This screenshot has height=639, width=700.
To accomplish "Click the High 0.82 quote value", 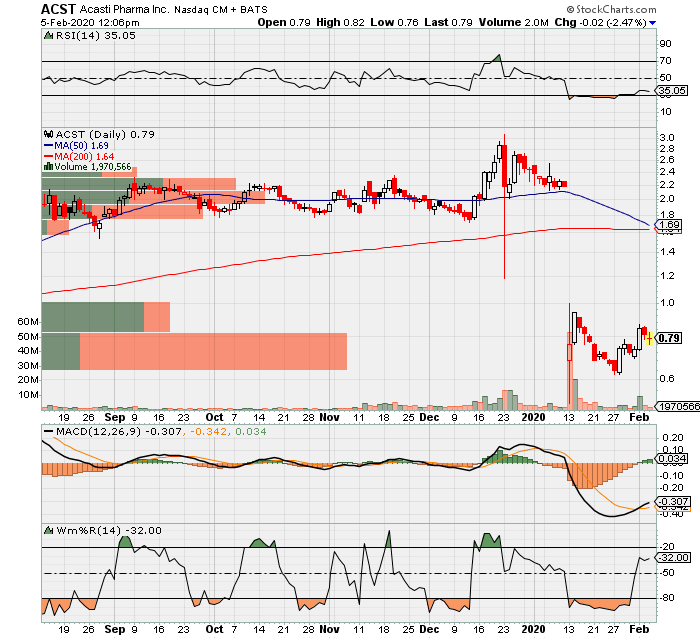I will click(x=340, y=22).
